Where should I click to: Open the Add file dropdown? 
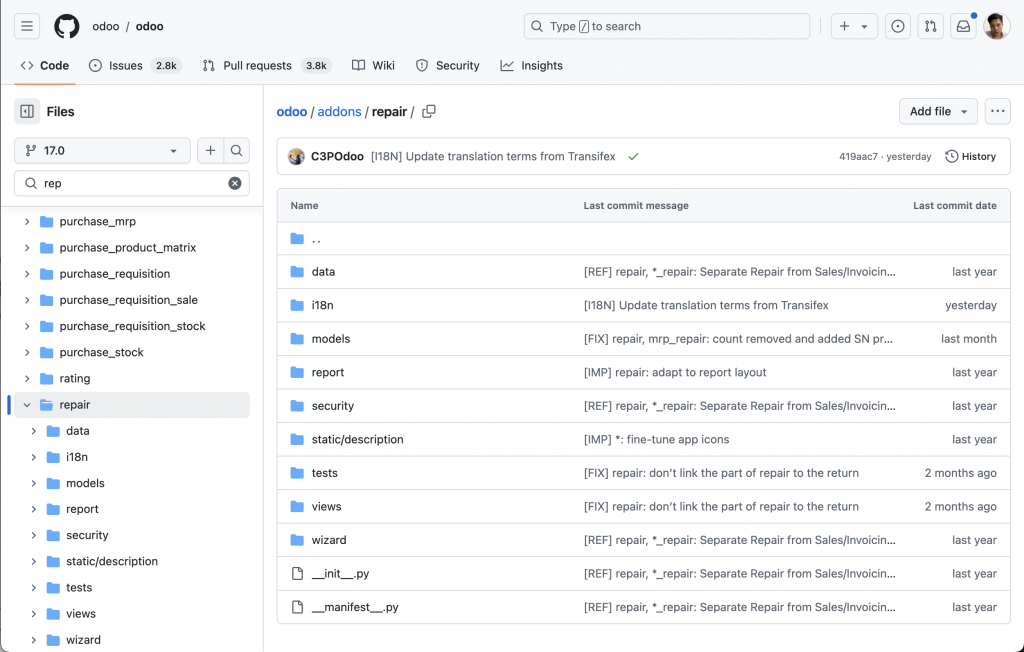938,111
